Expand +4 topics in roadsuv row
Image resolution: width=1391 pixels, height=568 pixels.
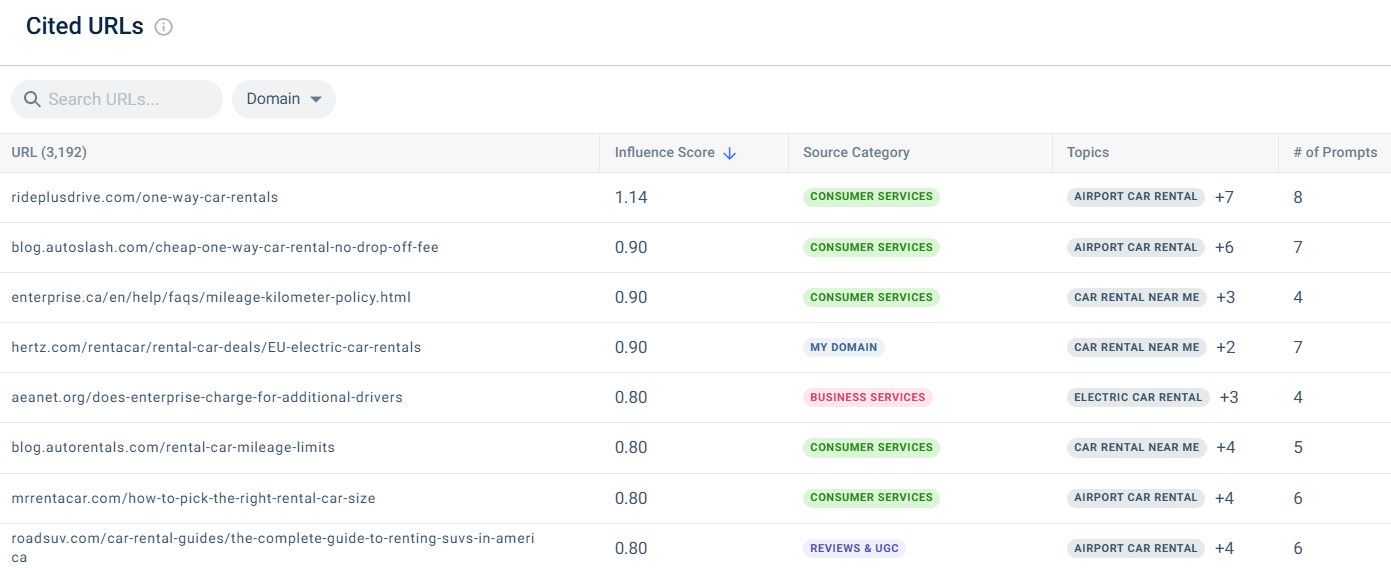coord(1225,548)
